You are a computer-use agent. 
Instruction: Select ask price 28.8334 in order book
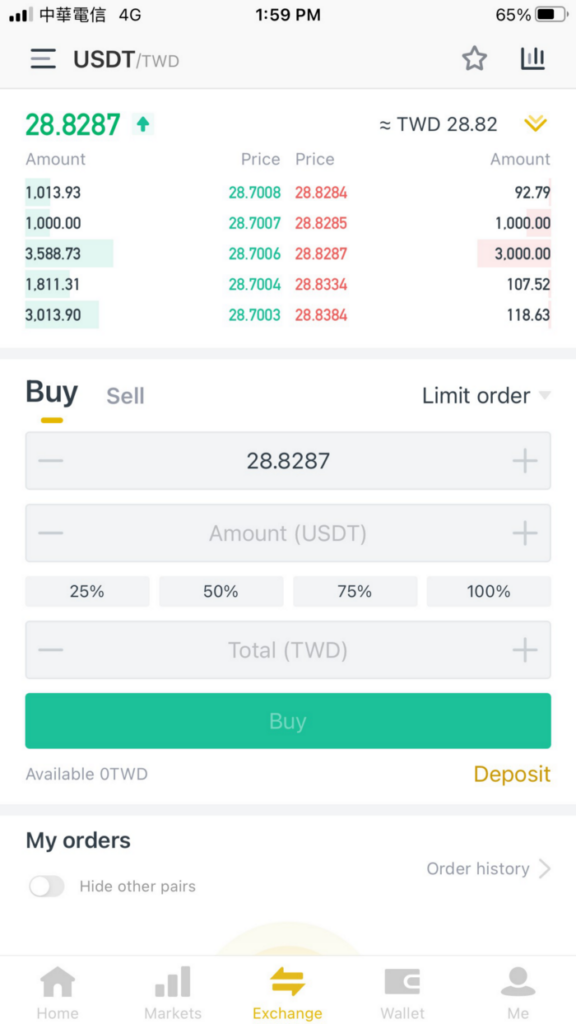[321, 284]
